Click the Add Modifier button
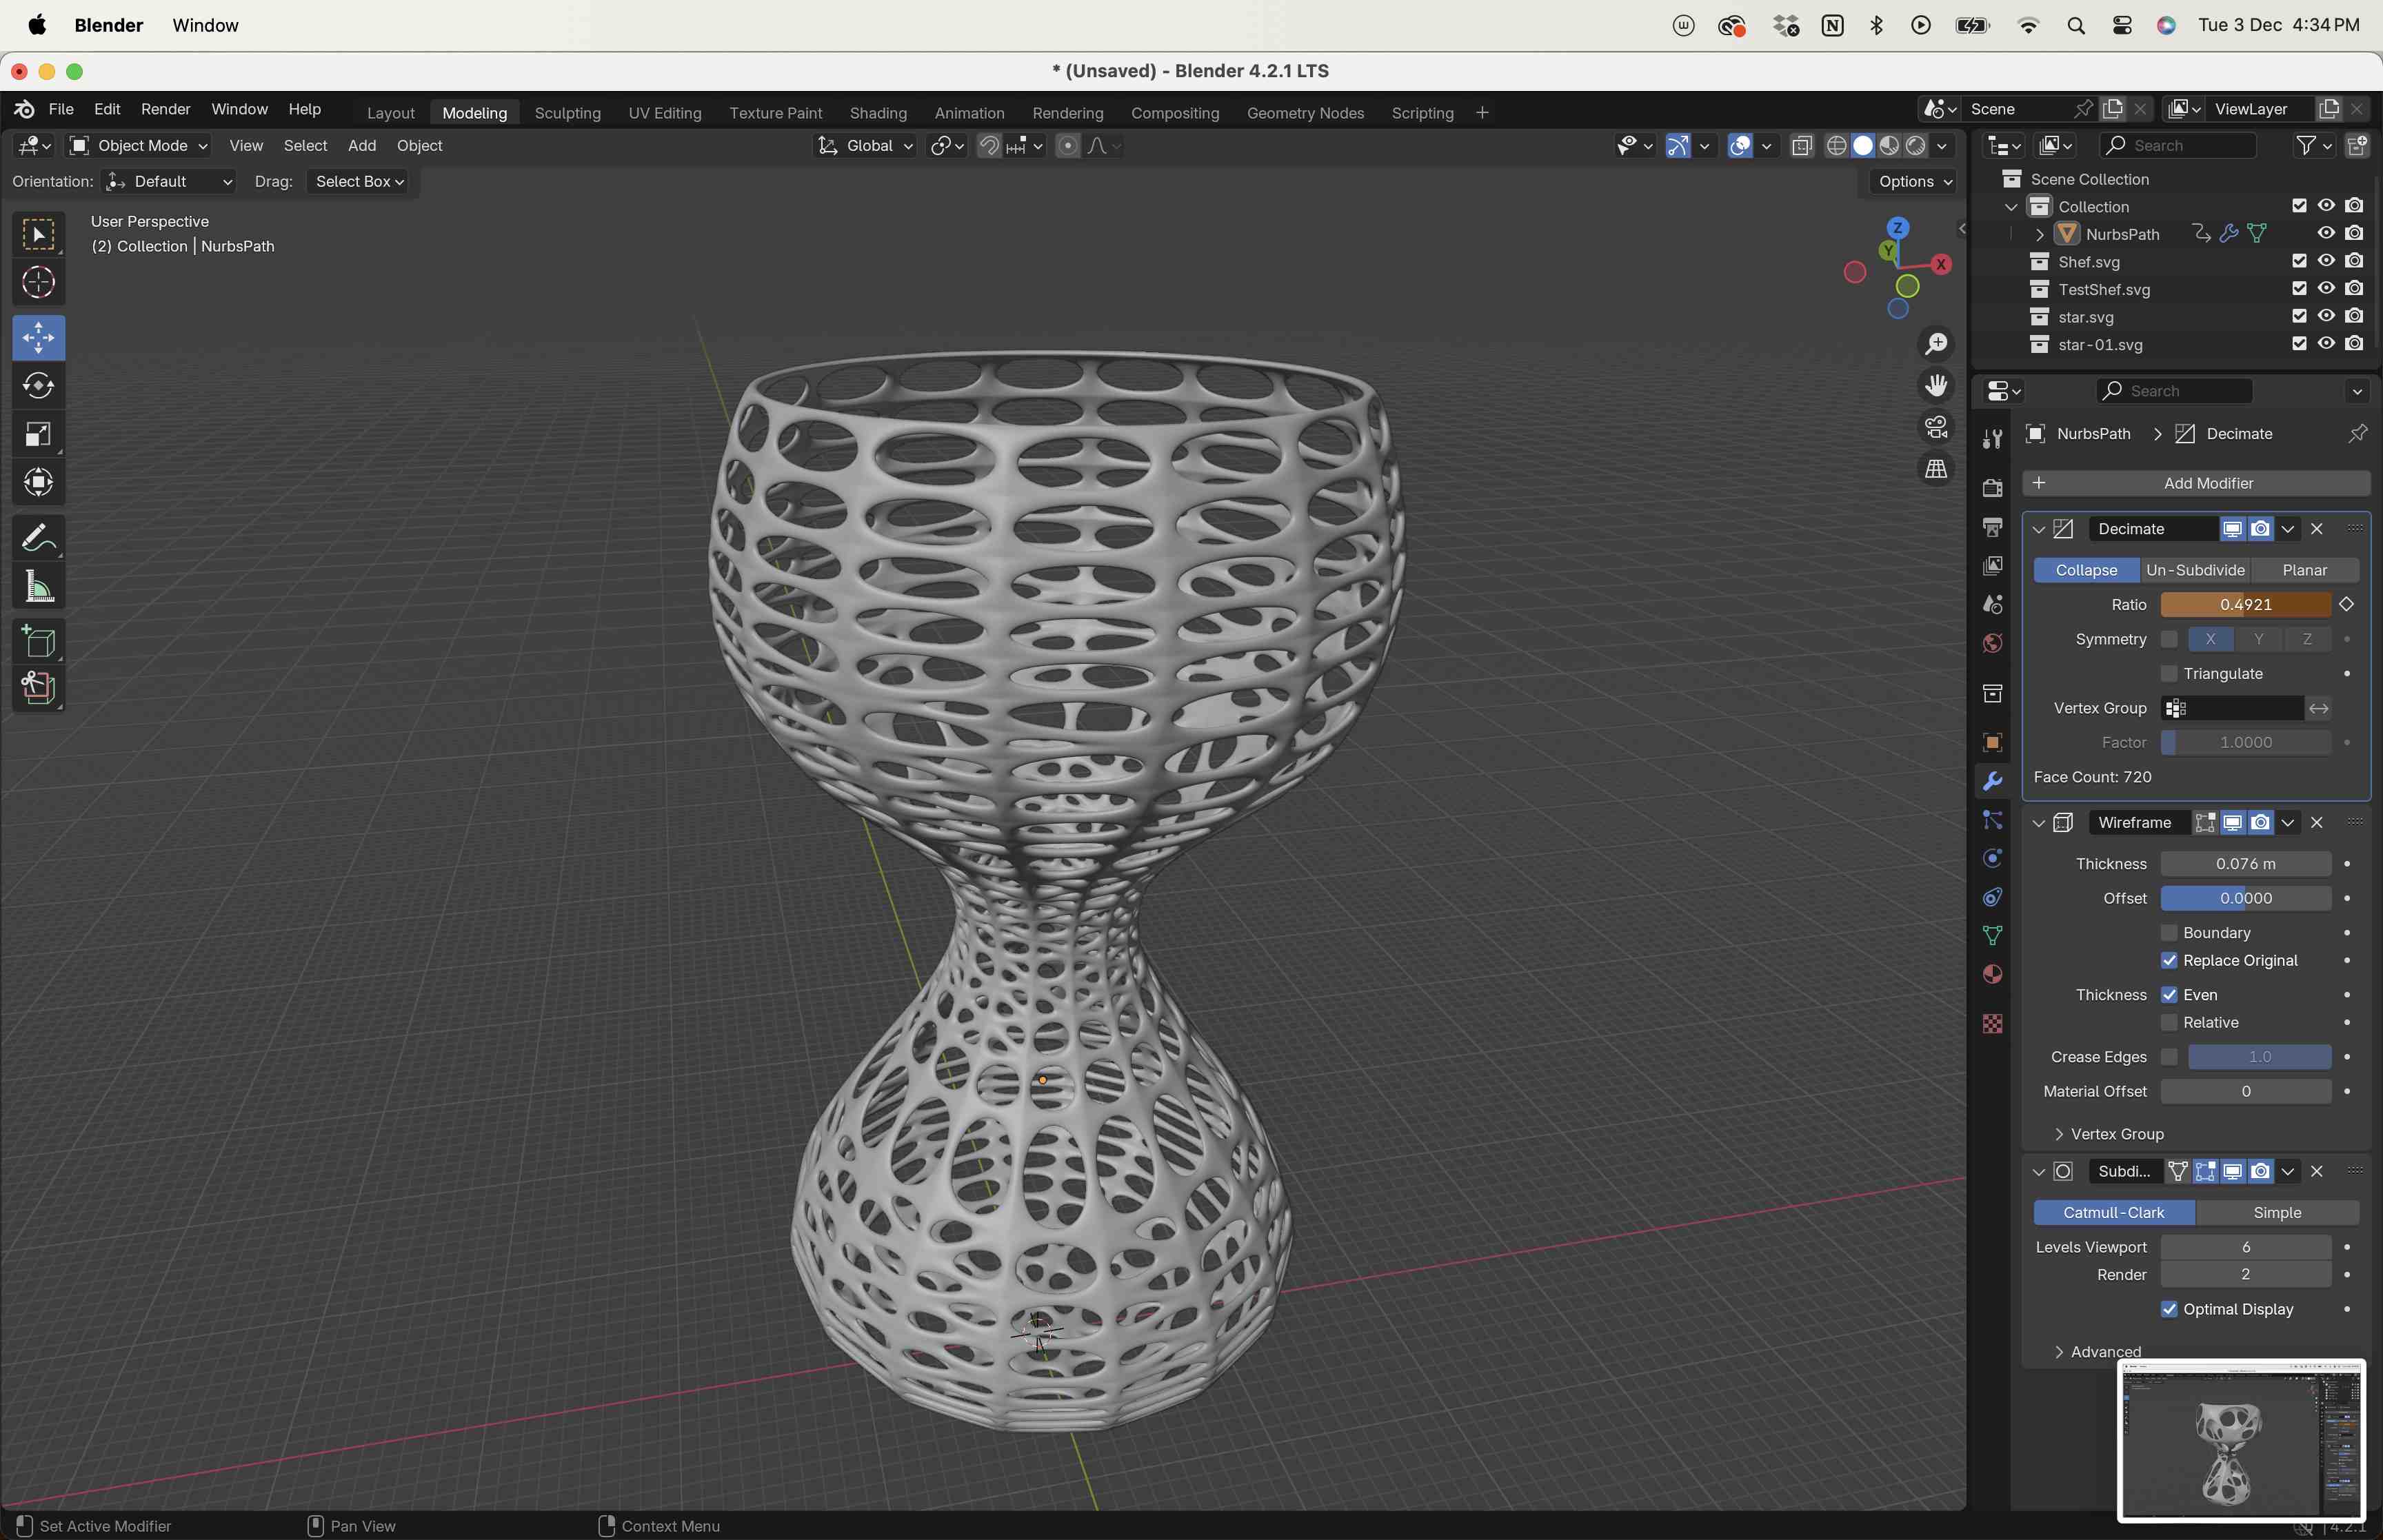 [2196, 484]
